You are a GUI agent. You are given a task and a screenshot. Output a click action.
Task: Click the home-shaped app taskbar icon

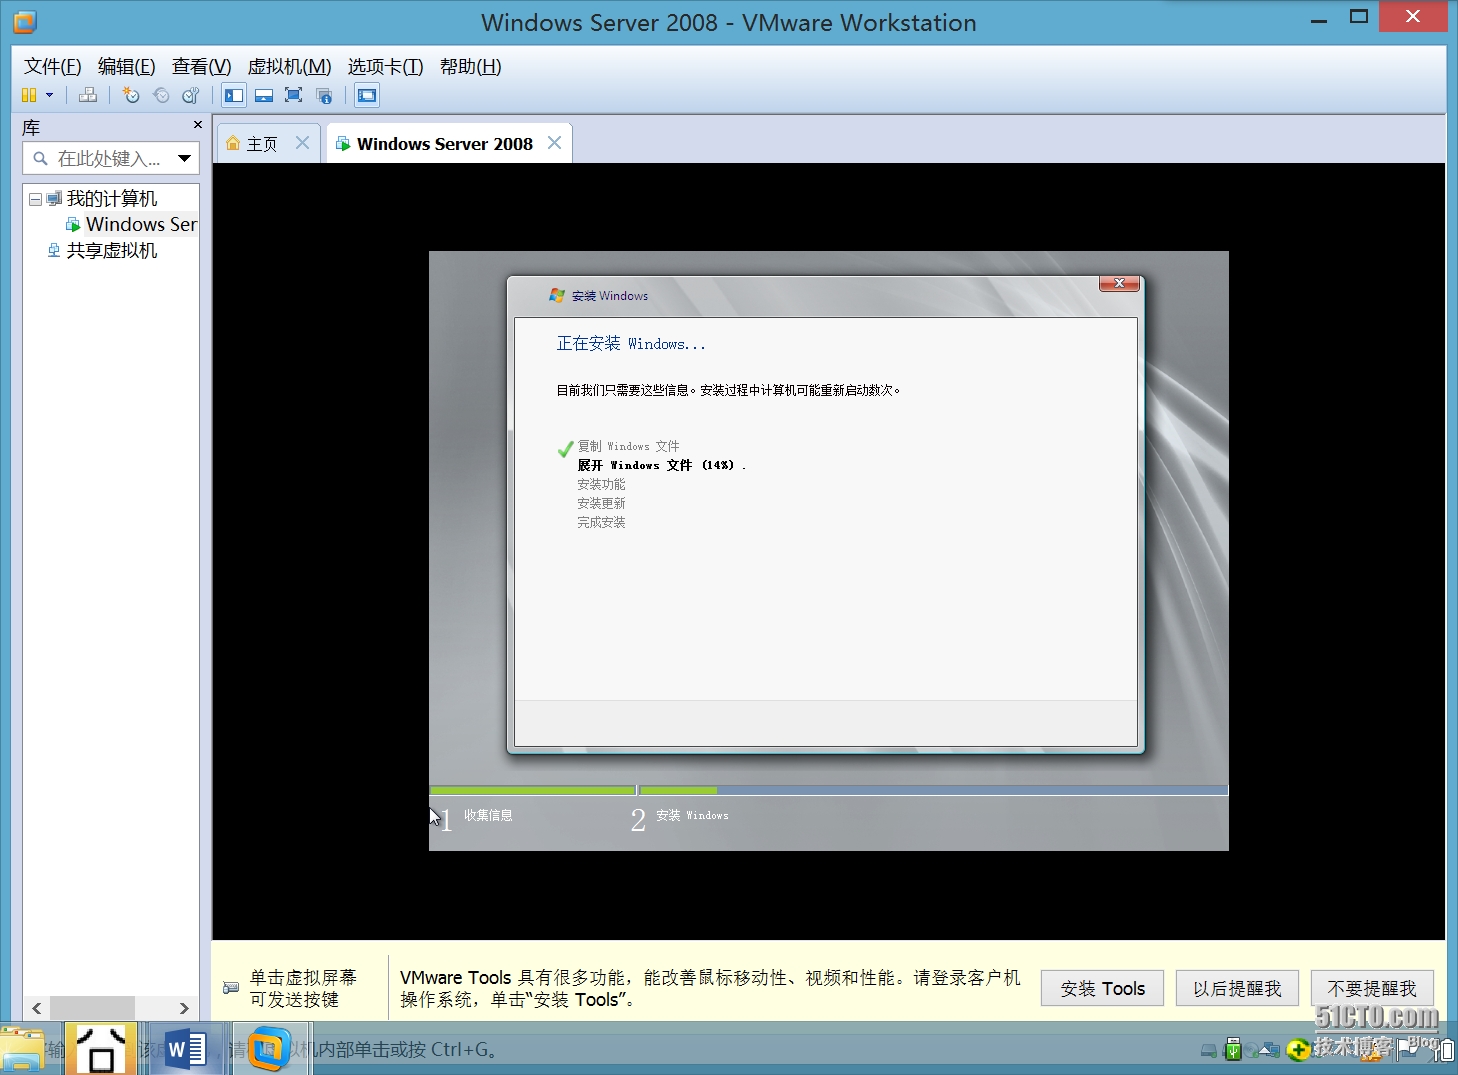[101, 1050]
